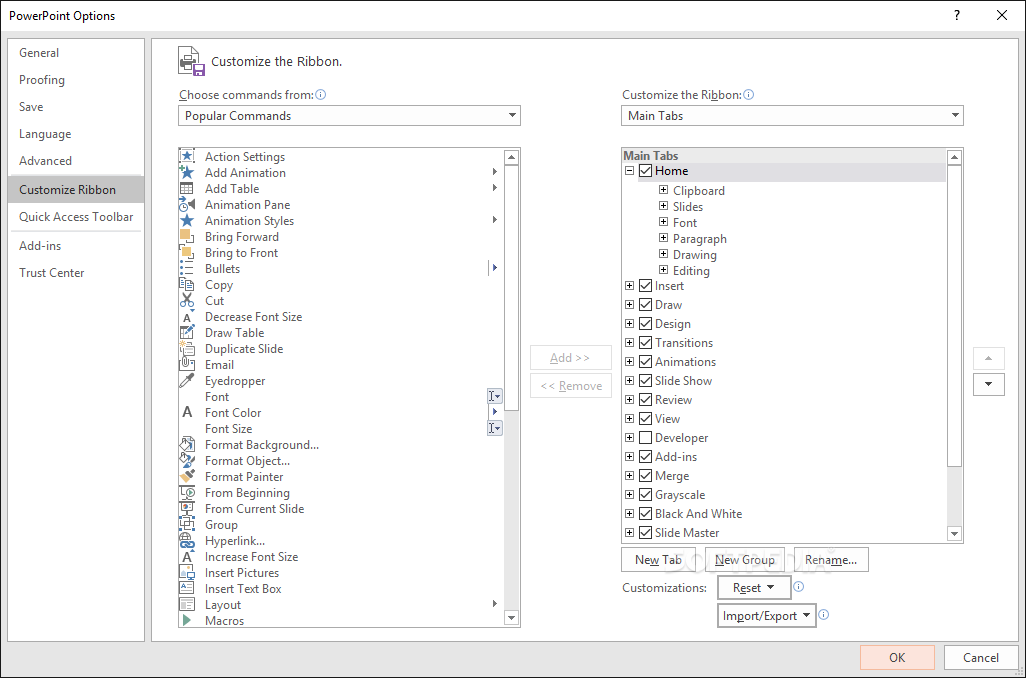Go to Quick Access Toolbar category

[x=76, y=217]
